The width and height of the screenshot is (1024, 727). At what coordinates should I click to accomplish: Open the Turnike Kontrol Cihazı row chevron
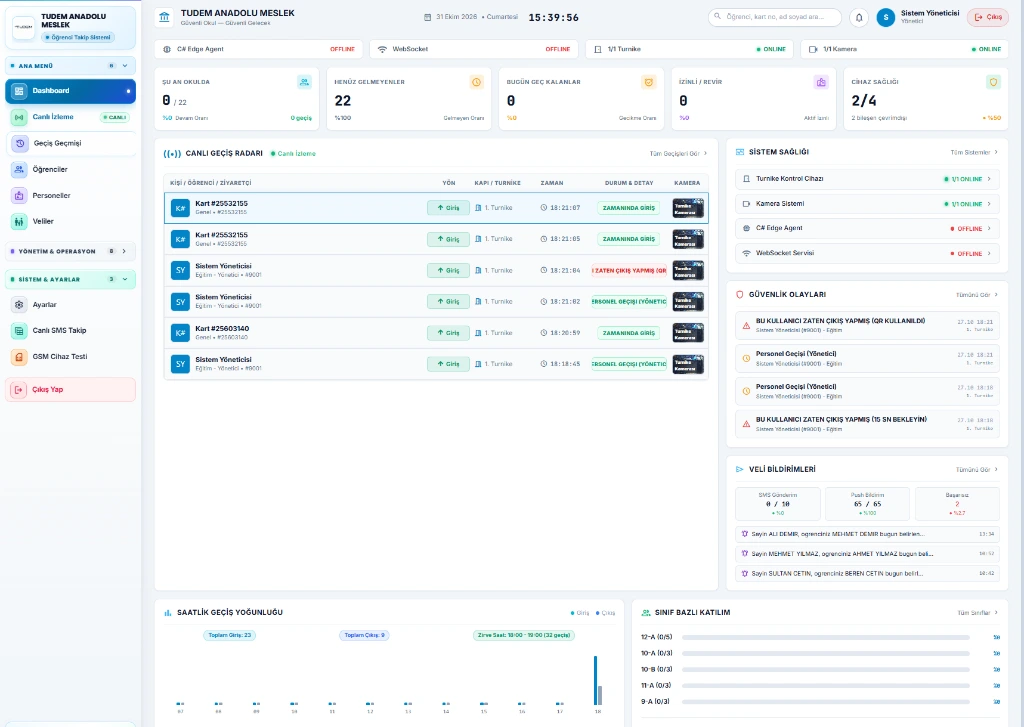tap(989, 179)
